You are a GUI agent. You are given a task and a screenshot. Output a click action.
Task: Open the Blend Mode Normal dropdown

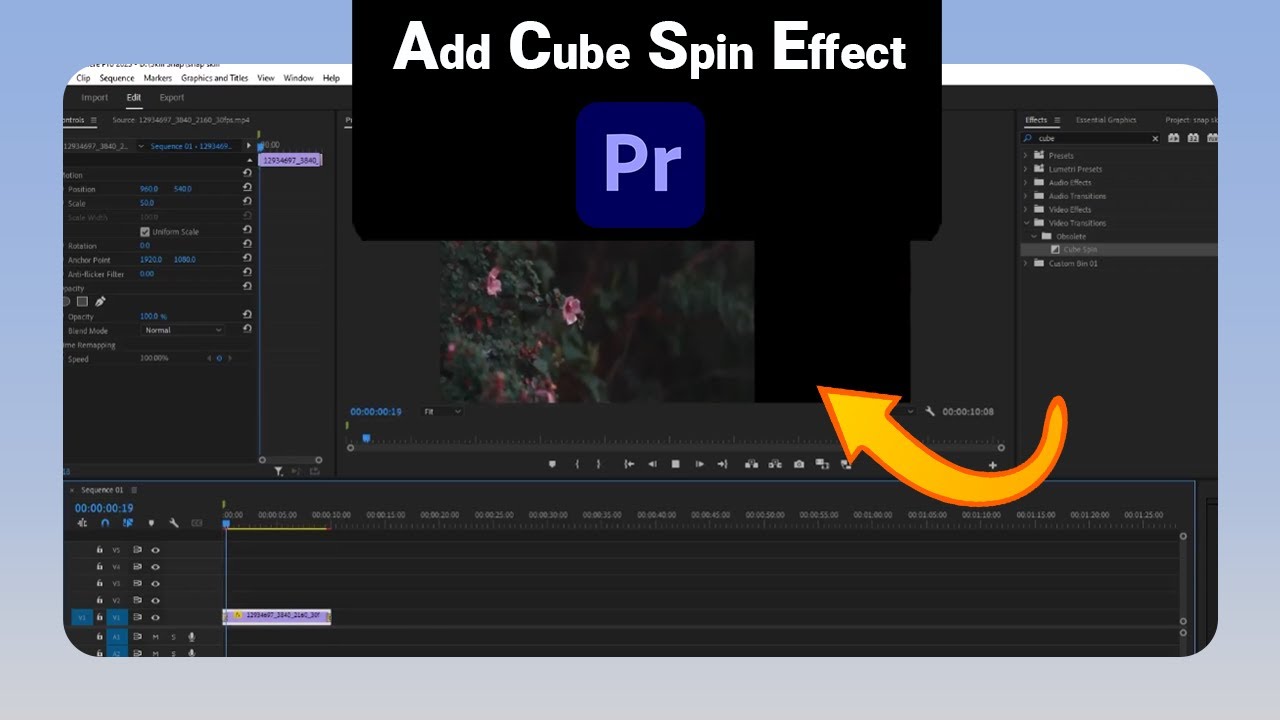183,330
